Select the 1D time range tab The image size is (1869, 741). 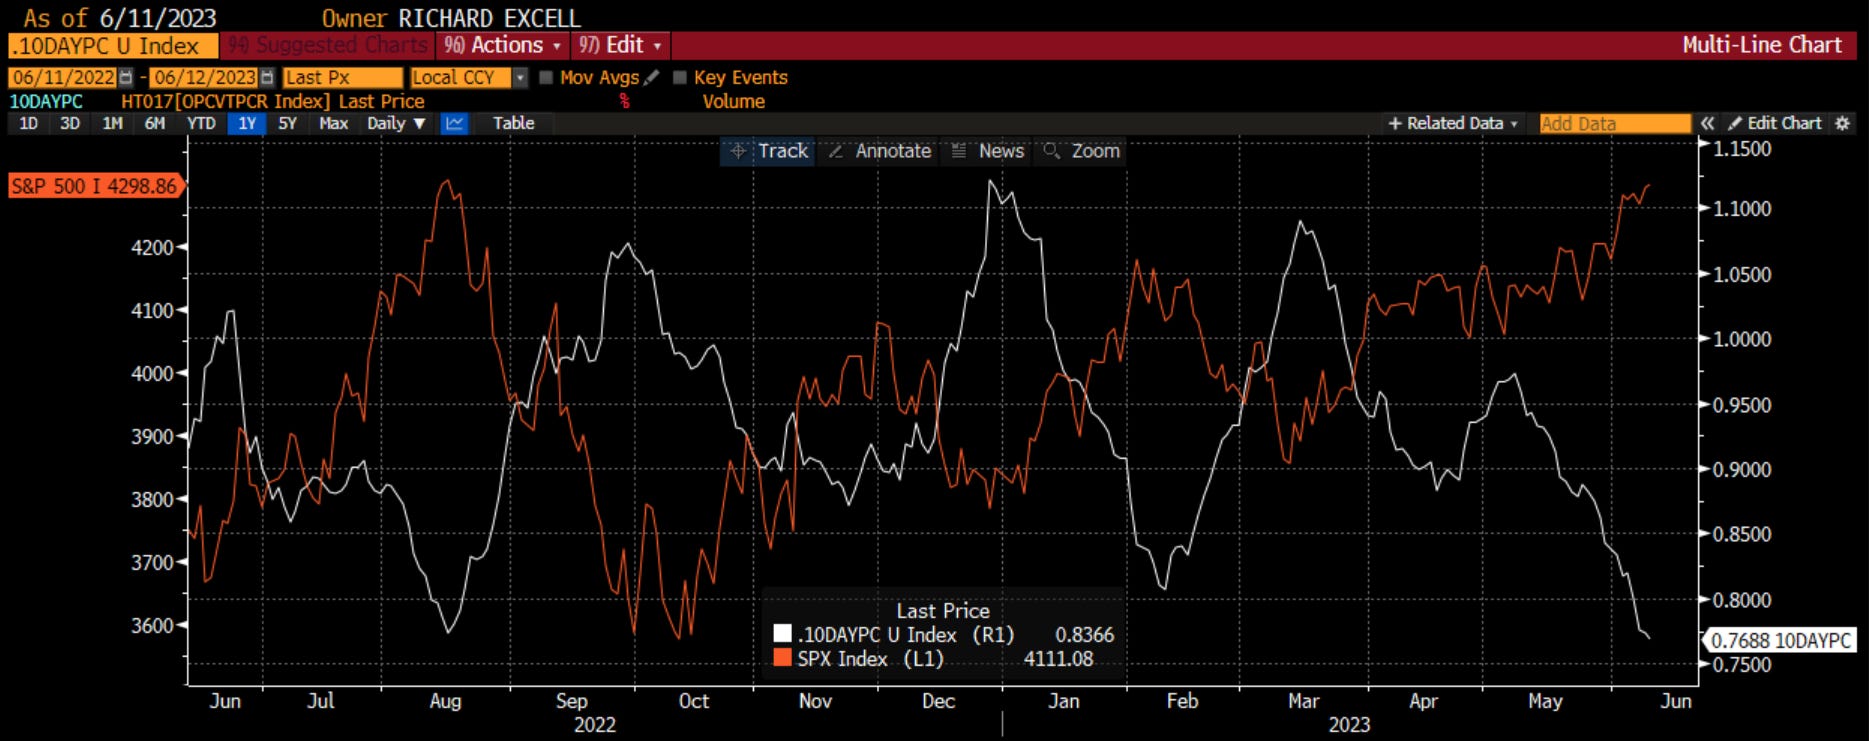click(x=29, y=123)
